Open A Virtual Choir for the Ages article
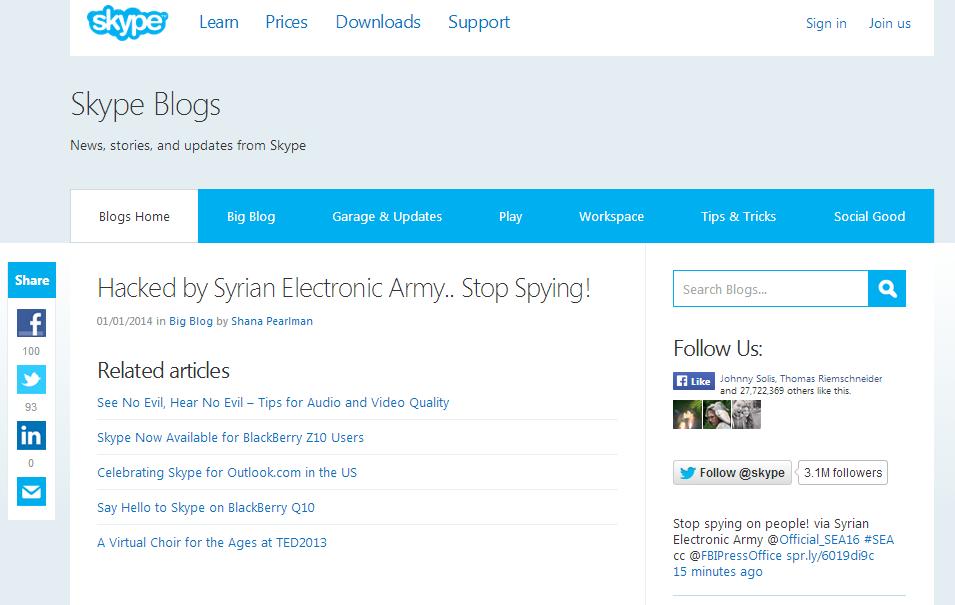Viewport: 955px width, 605px height. [x=212, y=543]
